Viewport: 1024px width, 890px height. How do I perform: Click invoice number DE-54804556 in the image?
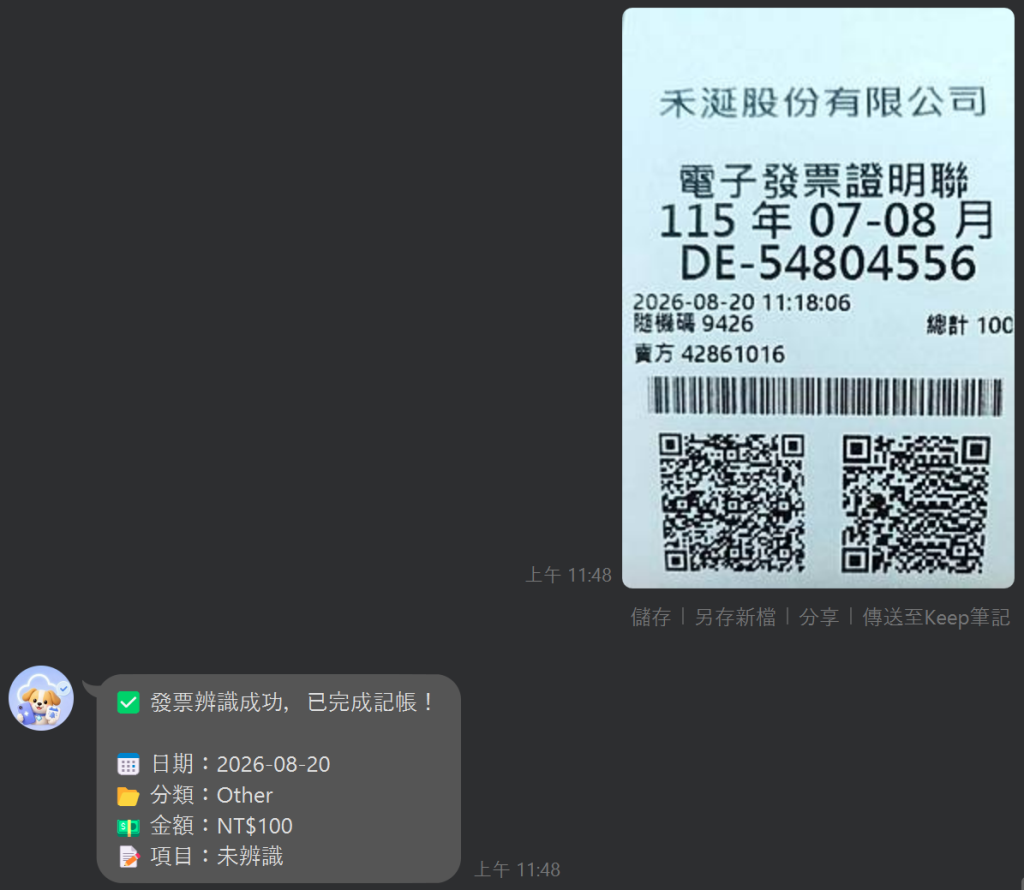click(x=828, y=263)
